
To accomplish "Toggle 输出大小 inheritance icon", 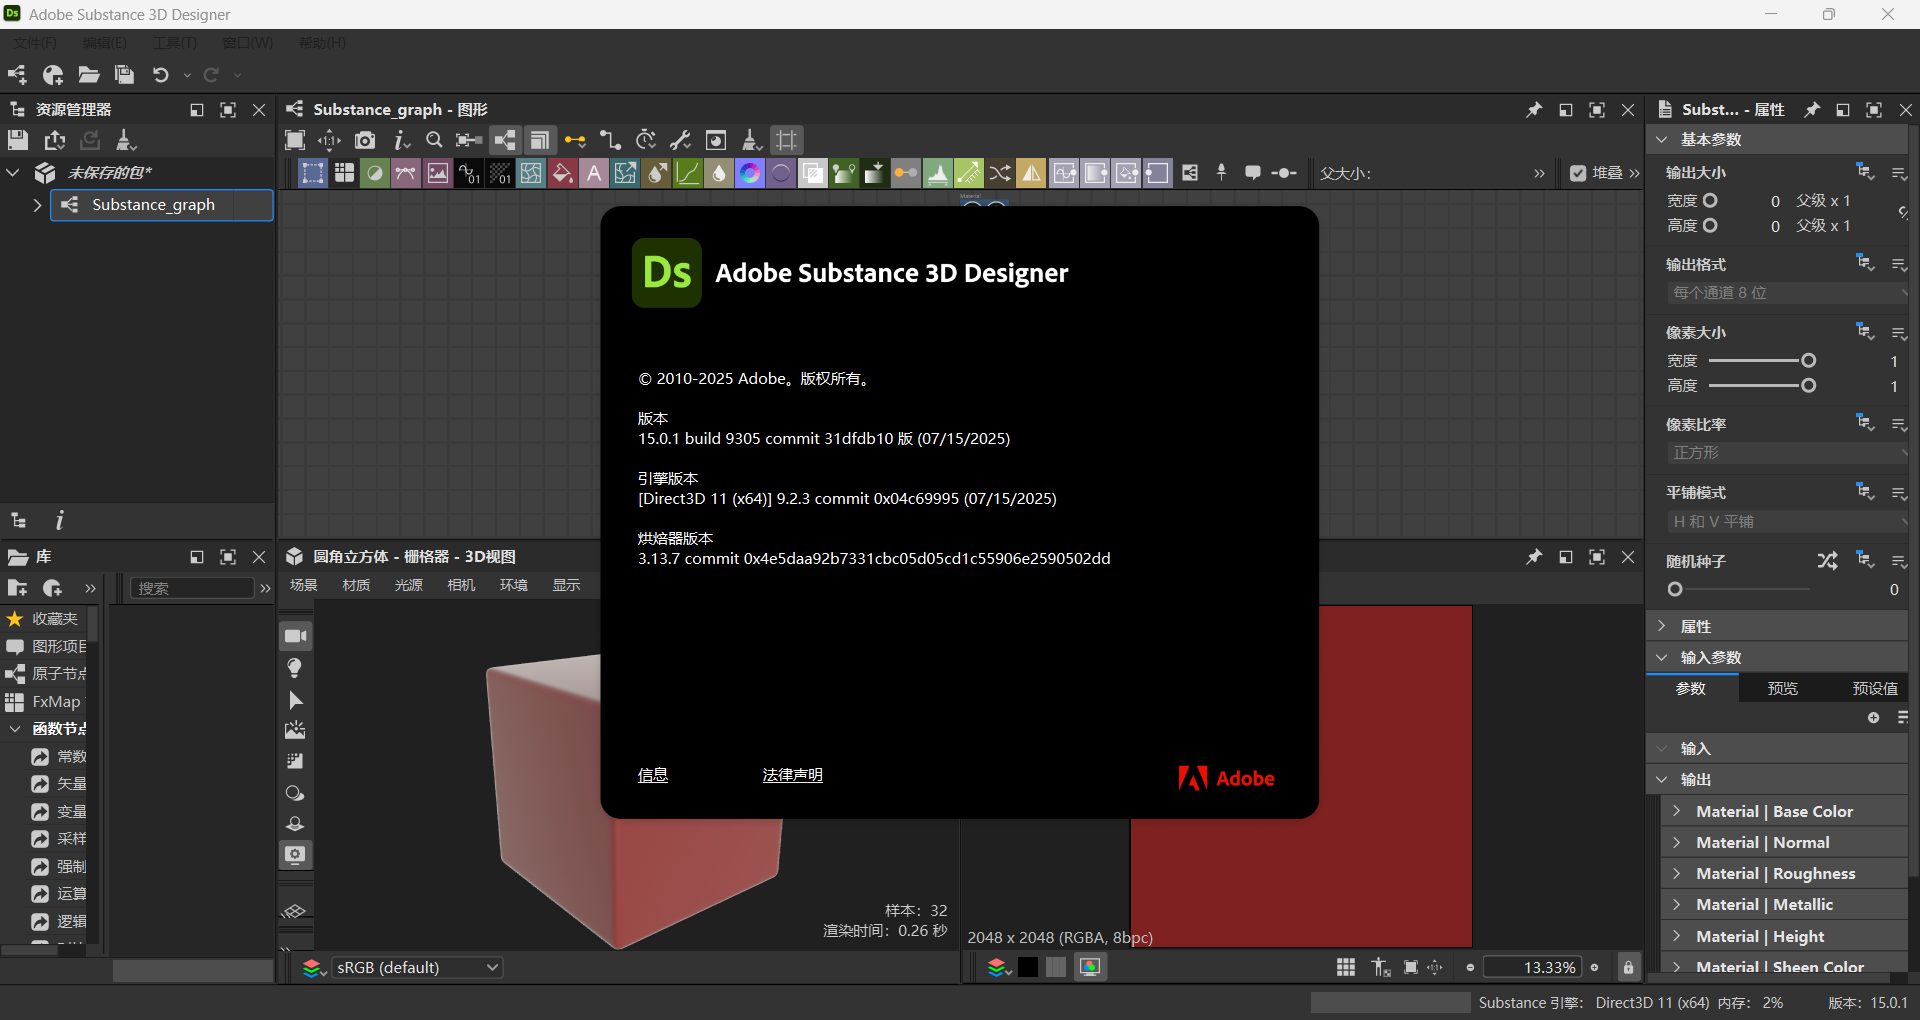I will (x=1865, y=171).
